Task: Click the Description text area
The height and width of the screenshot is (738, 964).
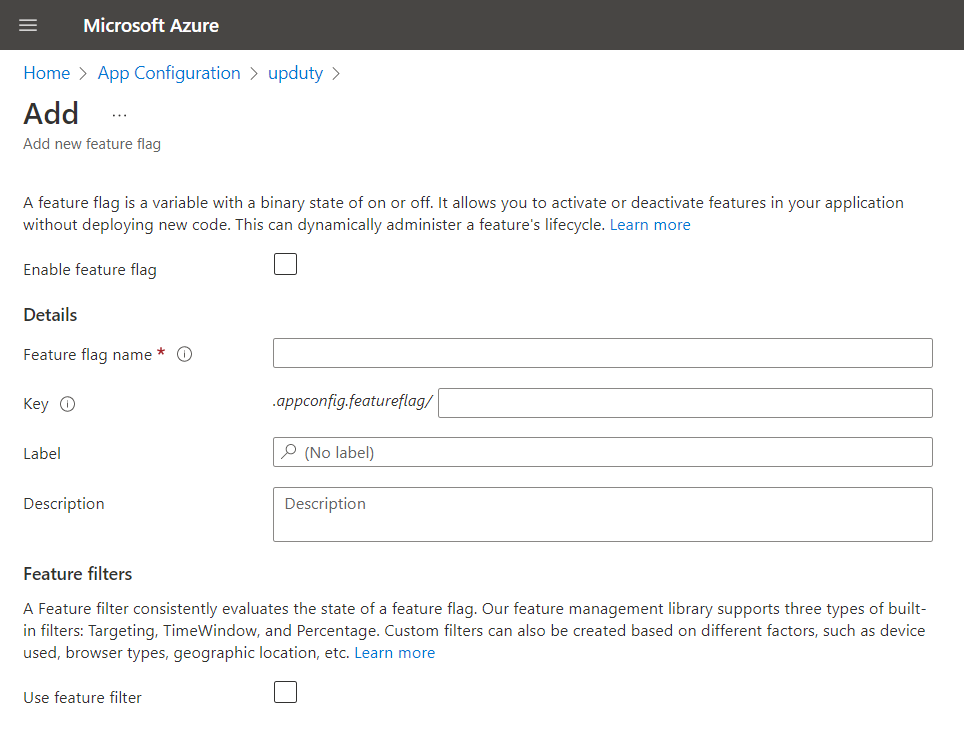Action: [602, 514]
